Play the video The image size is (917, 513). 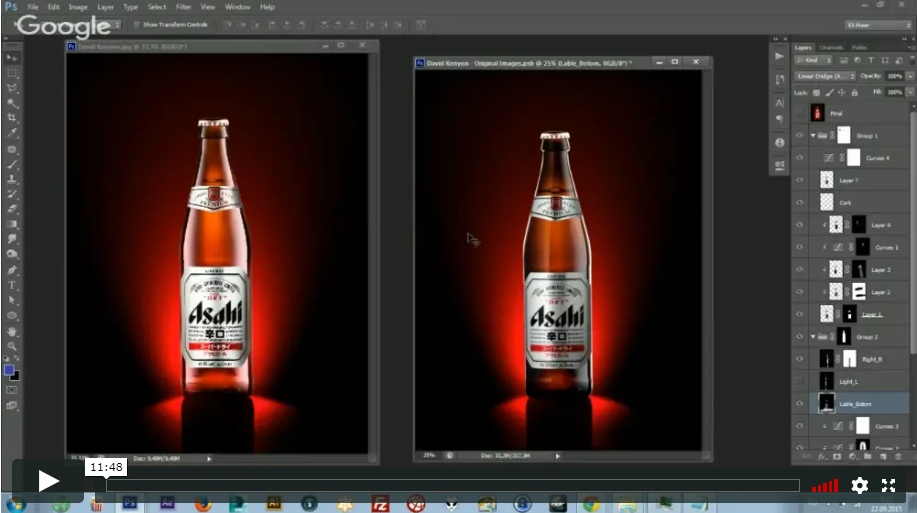pyautogui.click(x=48, y=481)
